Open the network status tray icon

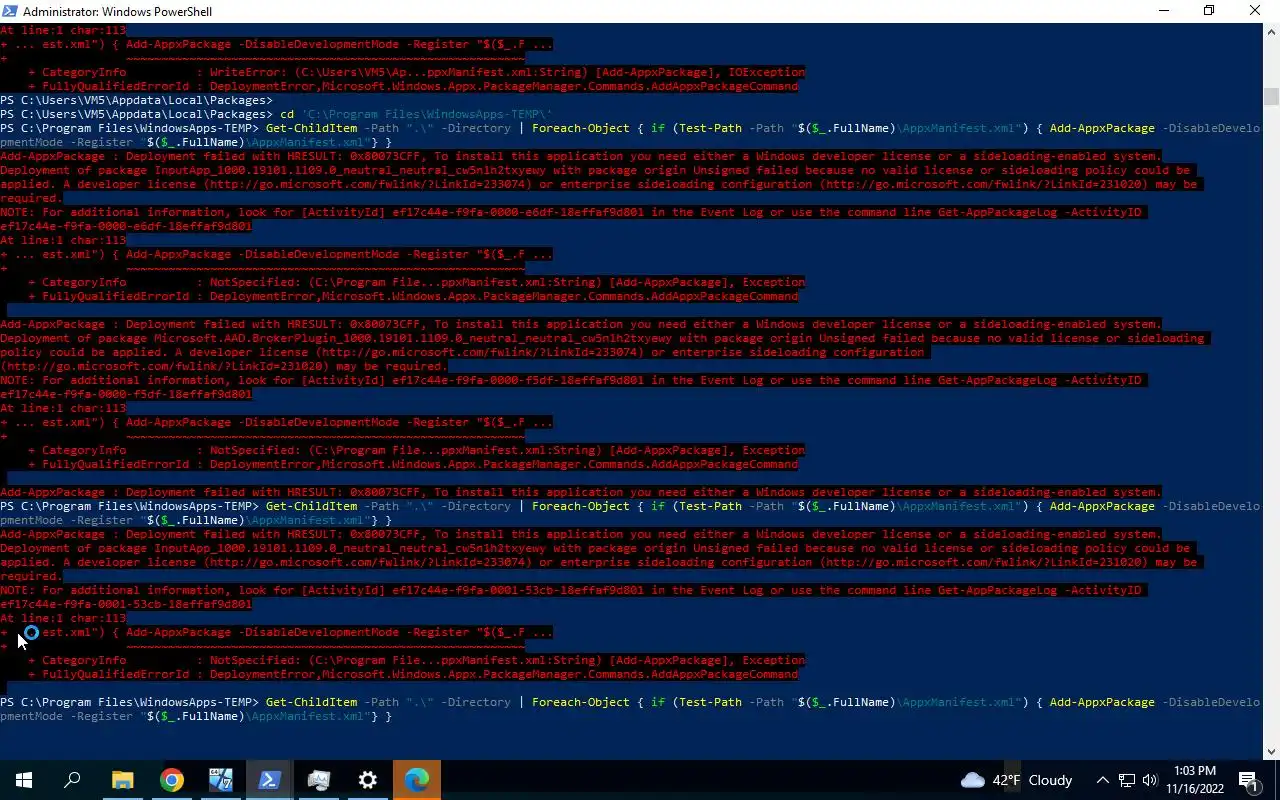click(1127, 780)
